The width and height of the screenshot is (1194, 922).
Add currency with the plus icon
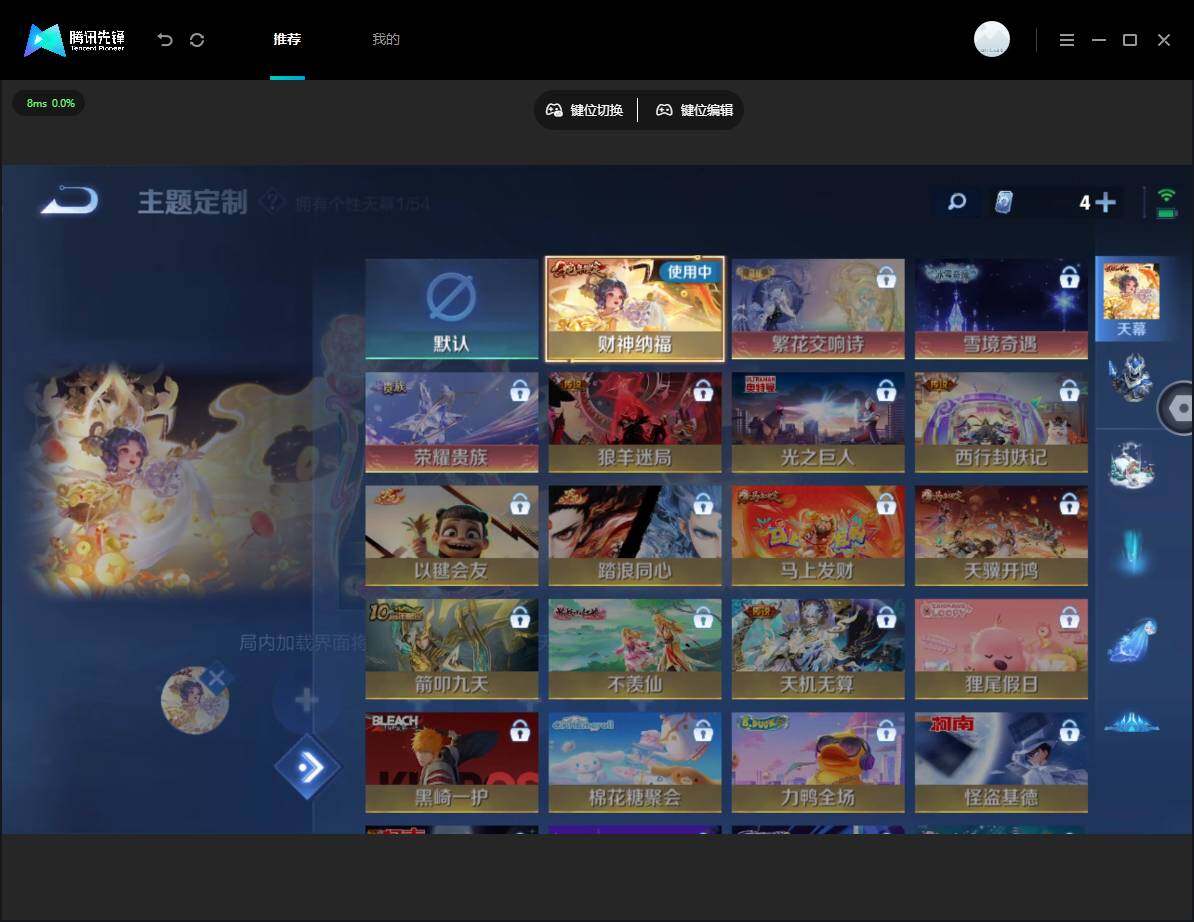coord(1105,202)
